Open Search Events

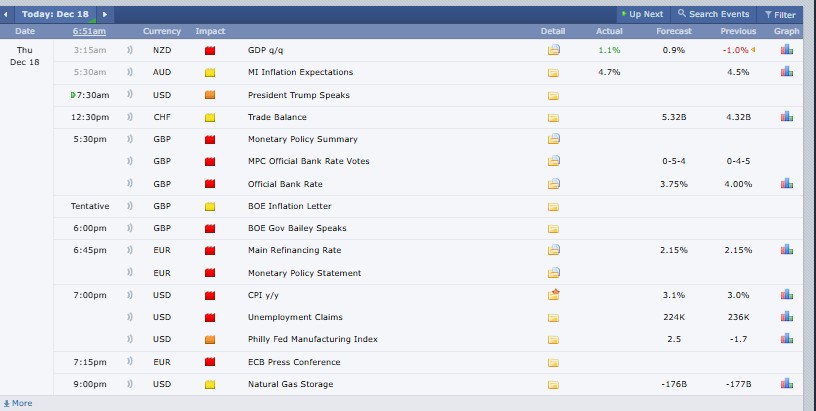click(x=713, y=15)
